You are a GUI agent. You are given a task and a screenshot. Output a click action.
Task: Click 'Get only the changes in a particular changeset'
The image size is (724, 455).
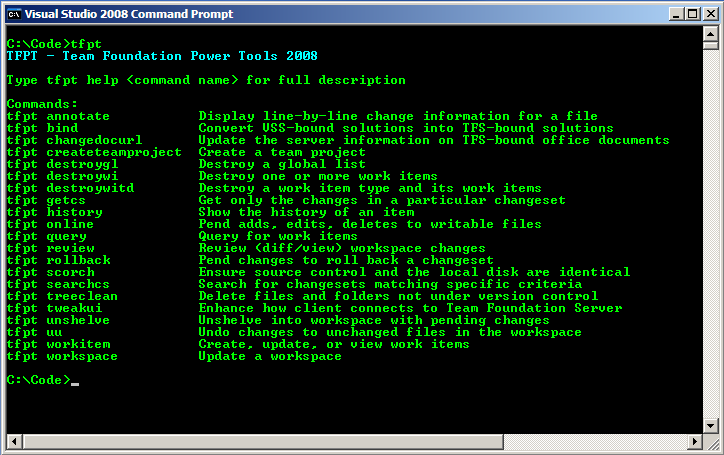click(382, 200)
